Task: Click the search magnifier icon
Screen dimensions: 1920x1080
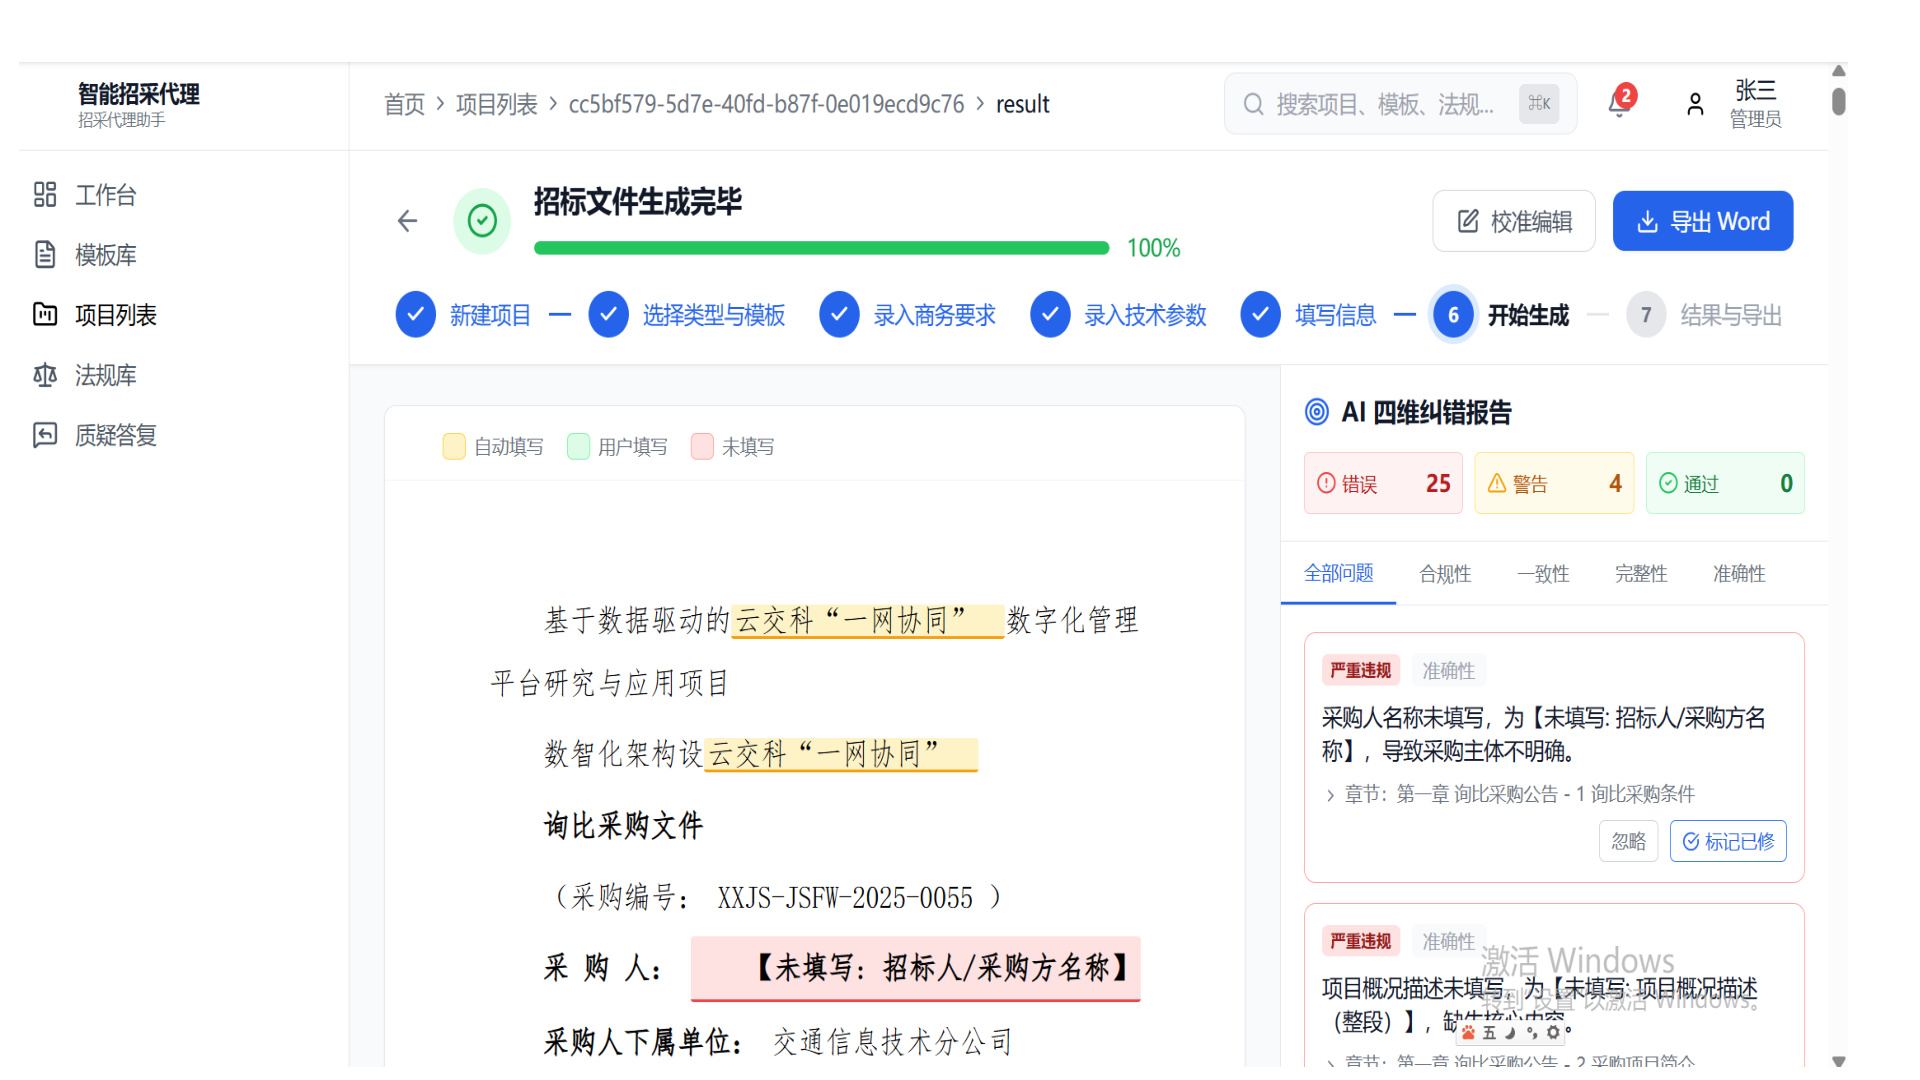Action: (1253, 104)
